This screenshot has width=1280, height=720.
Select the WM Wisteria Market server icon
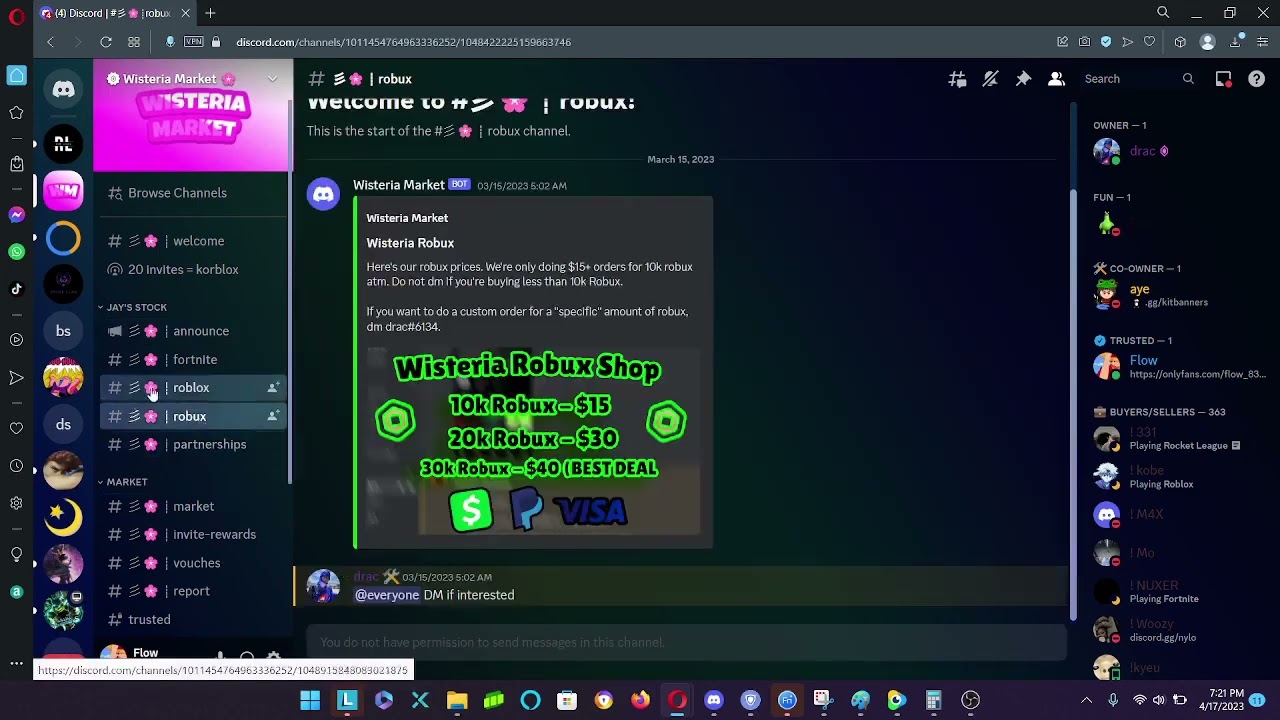(63, 191)
